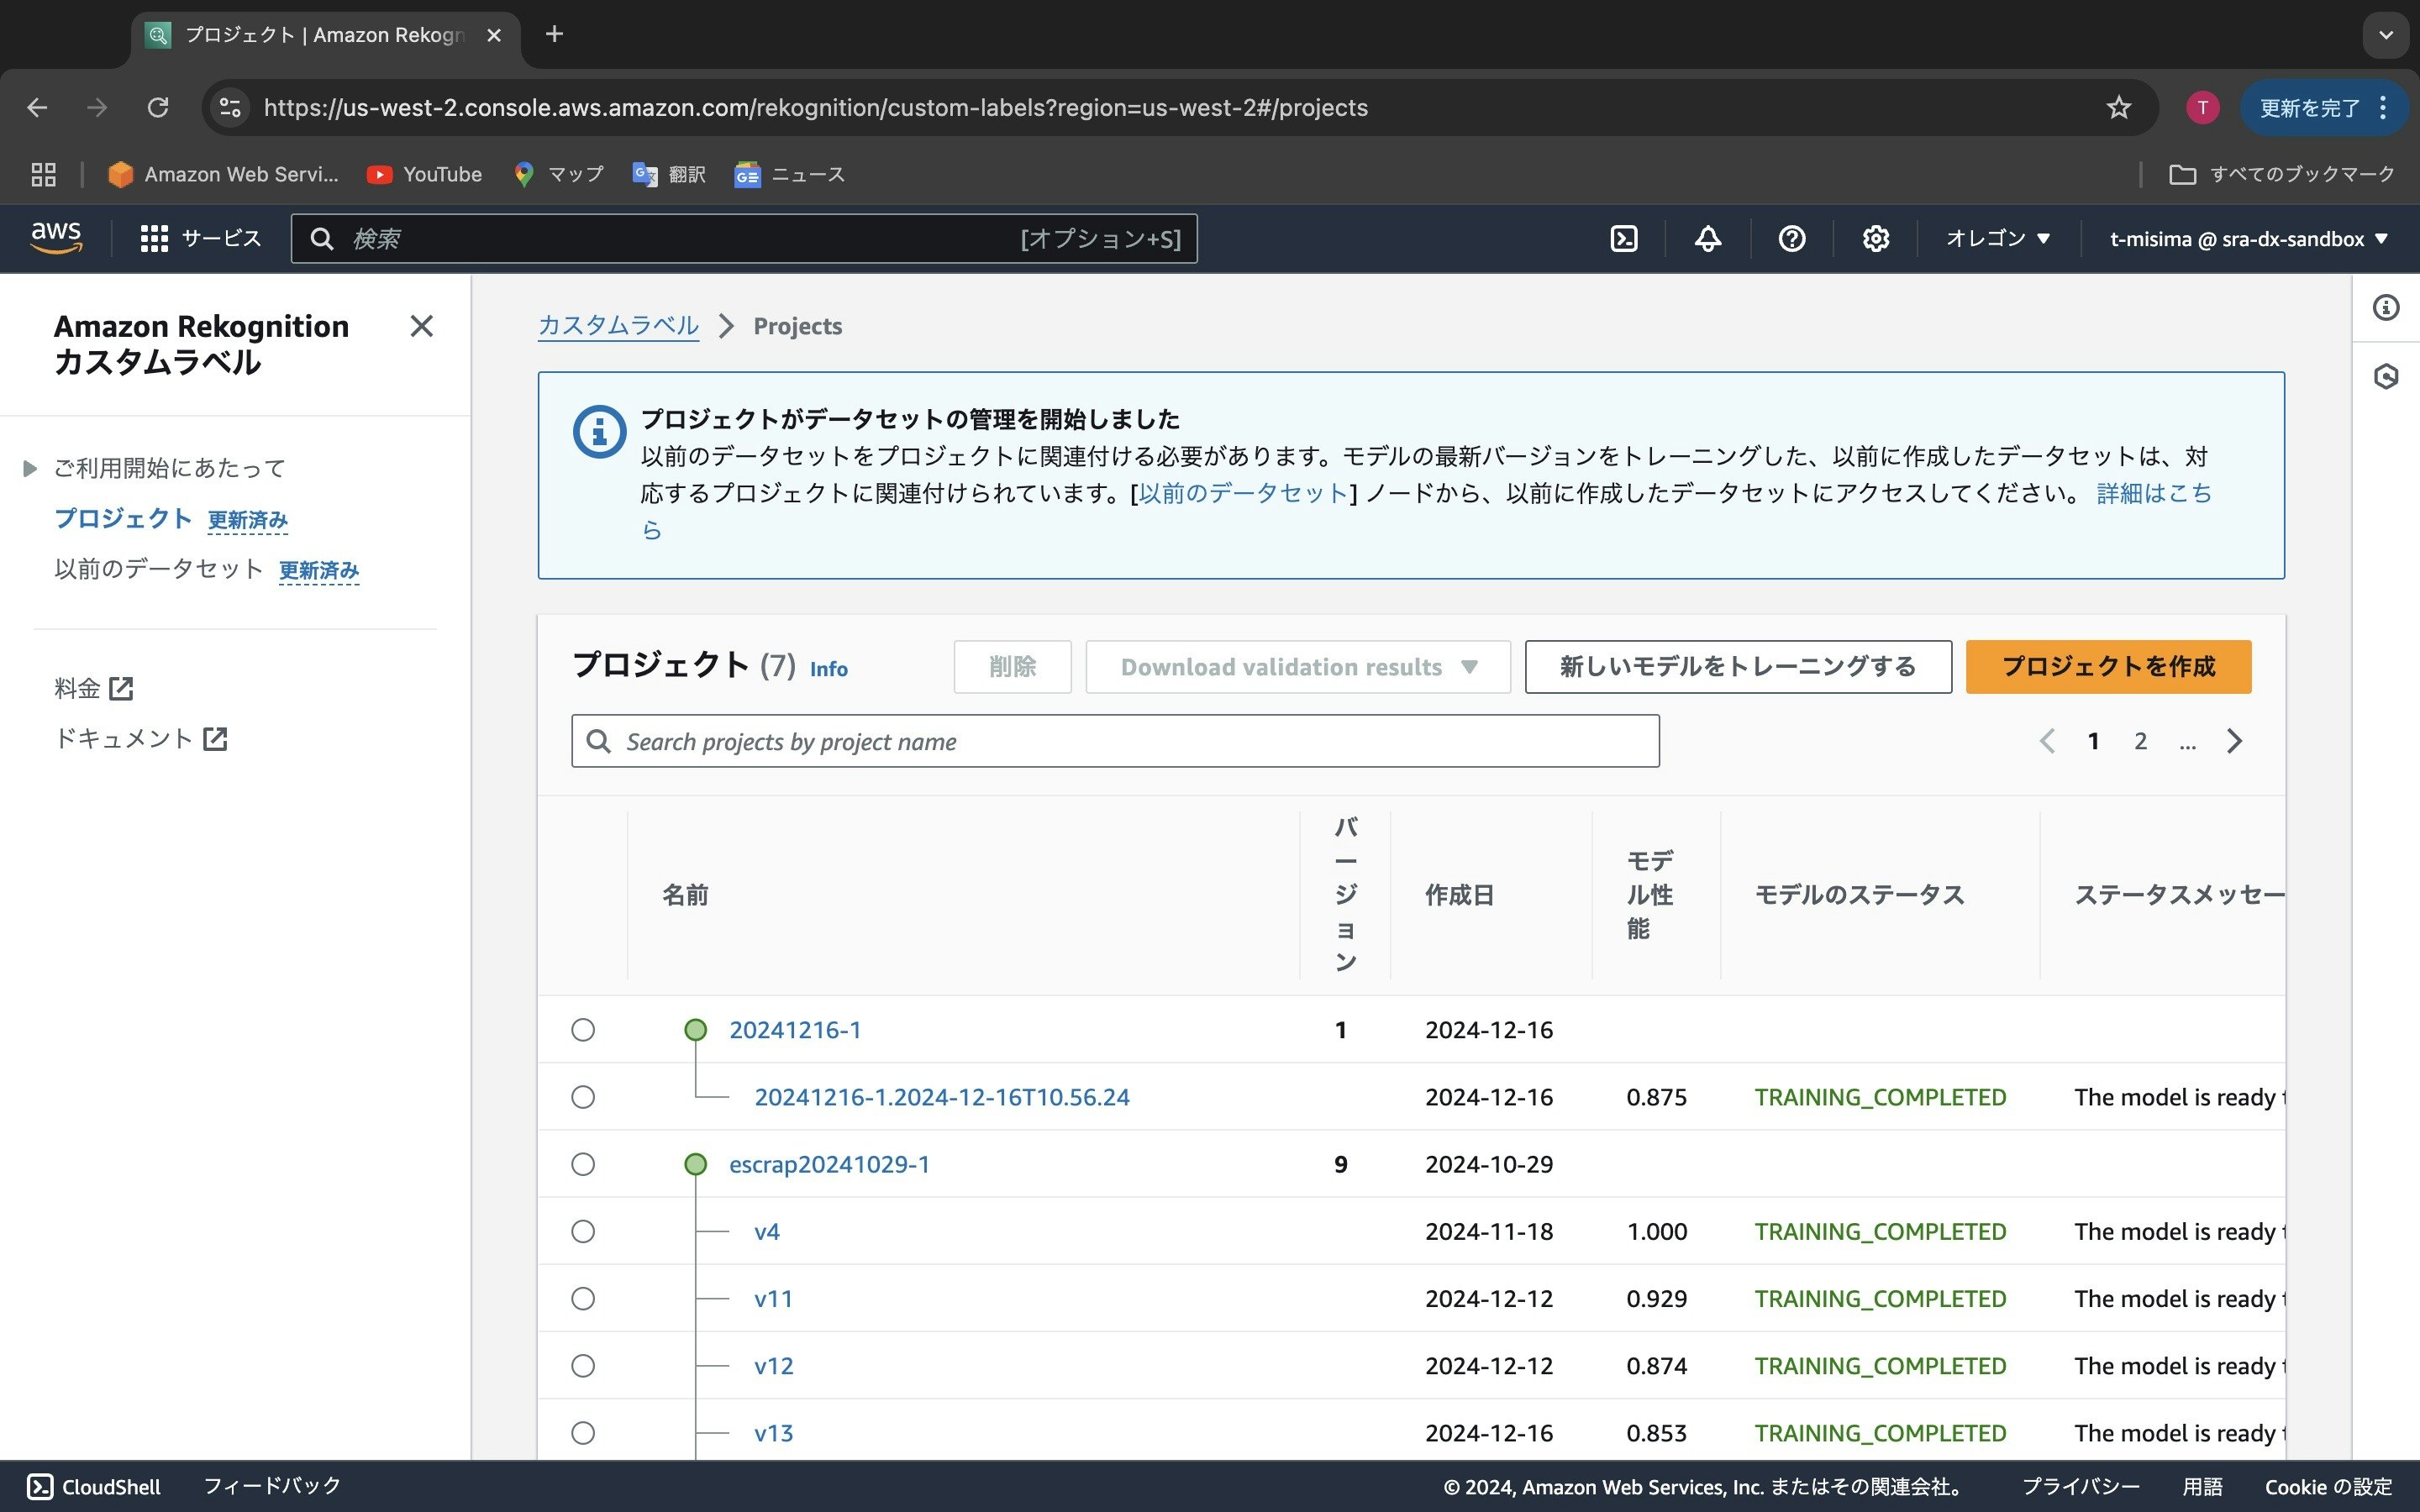Open the AWS help question mark icon
This screenshot has height=1512, width=2420.
[x=1791, y=239]
